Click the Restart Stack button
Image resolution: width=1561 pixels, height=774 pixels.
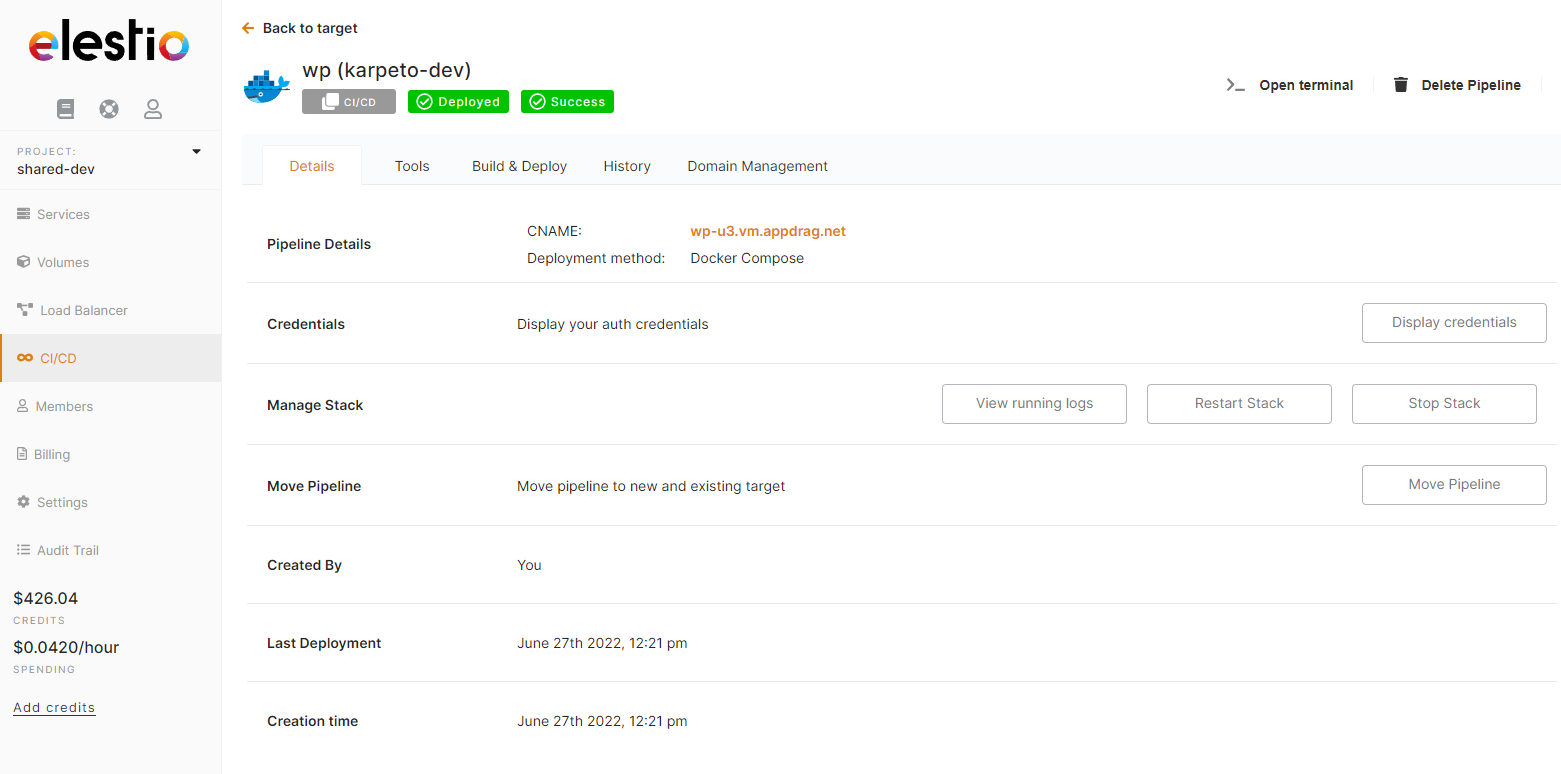tap(1239, 404)
